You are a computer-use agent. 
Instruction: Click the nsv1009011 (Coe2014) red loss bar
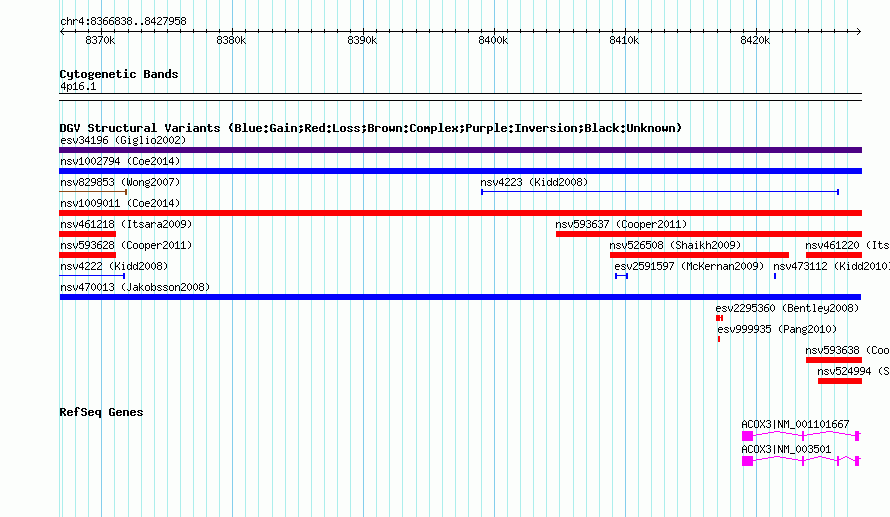point(460,213)
